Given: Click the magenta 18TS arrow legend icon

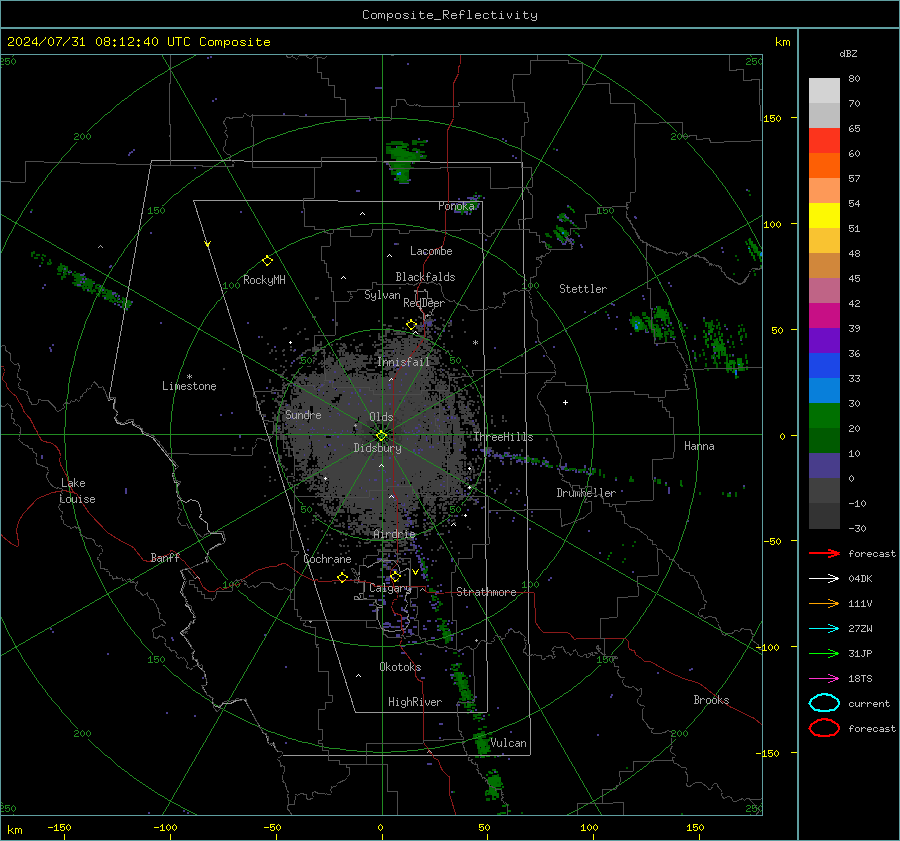Looking at the screenshot, I should [824, 679].
